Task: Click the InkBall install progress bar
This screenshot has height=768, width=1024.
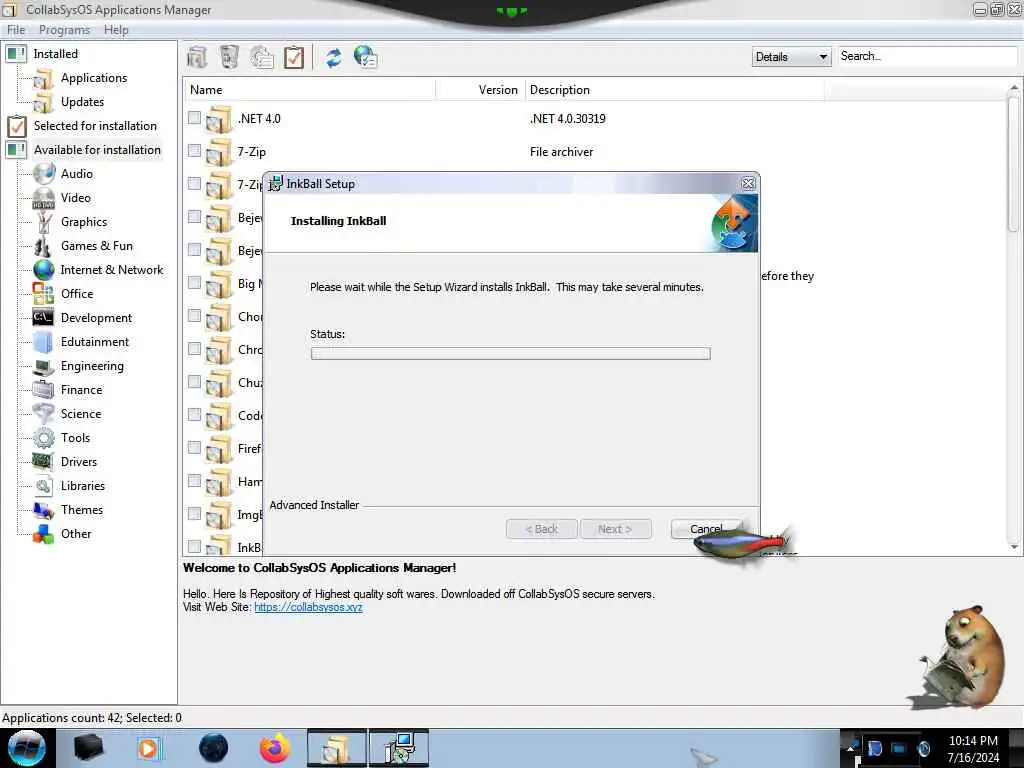Action: pos(511,353)
